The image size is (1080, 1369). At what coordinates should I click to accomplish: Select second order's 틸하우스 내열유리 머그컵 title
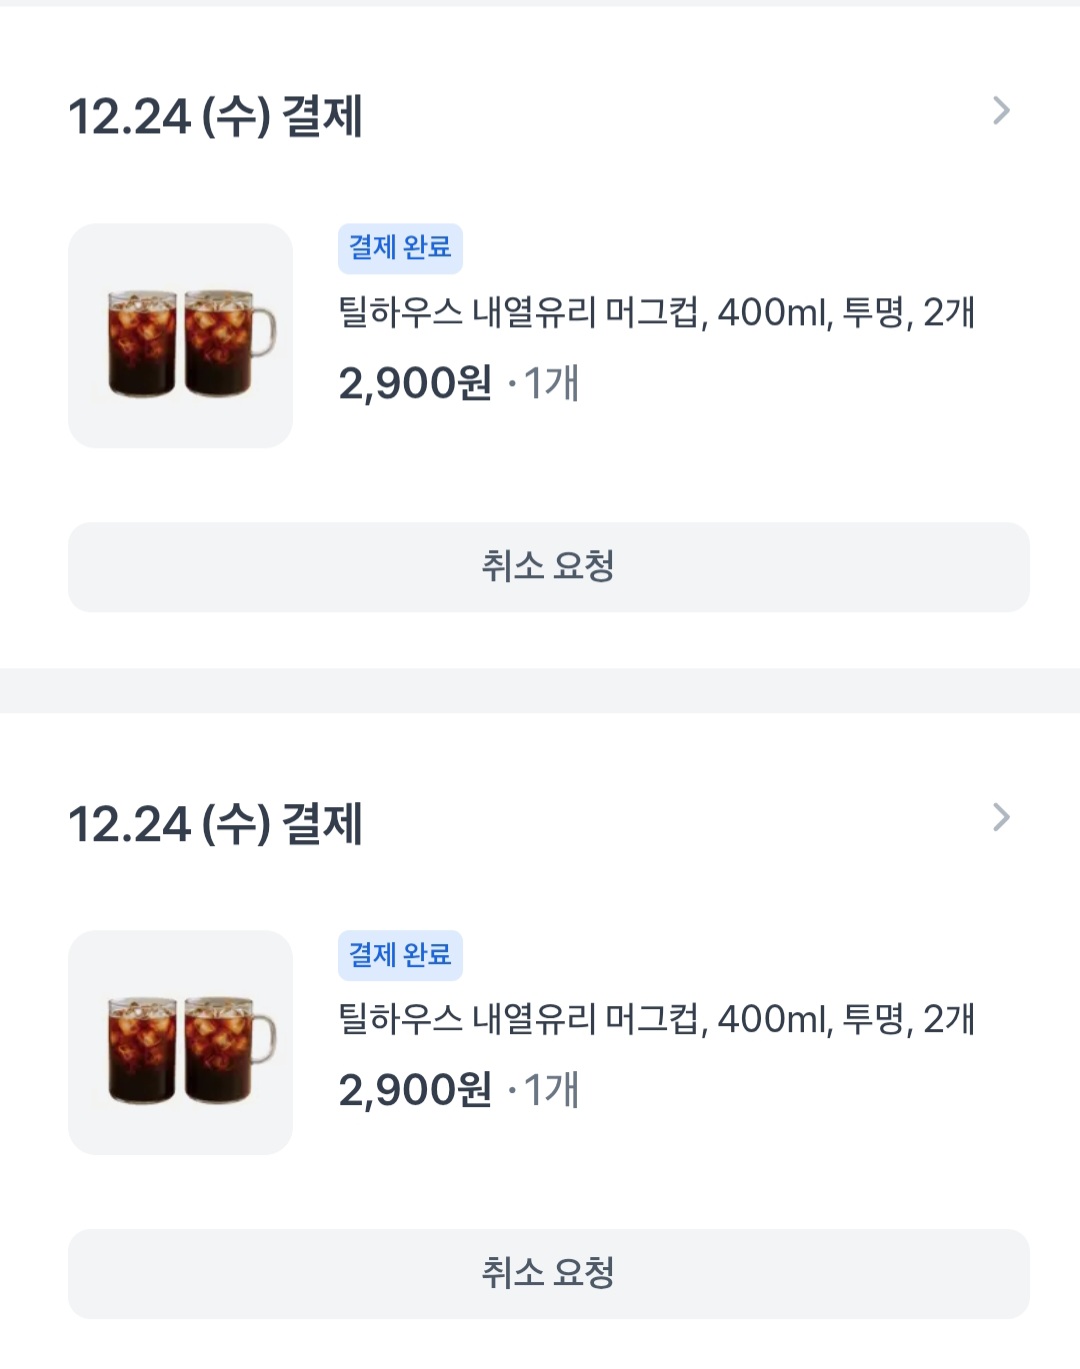pos(656,1020)
